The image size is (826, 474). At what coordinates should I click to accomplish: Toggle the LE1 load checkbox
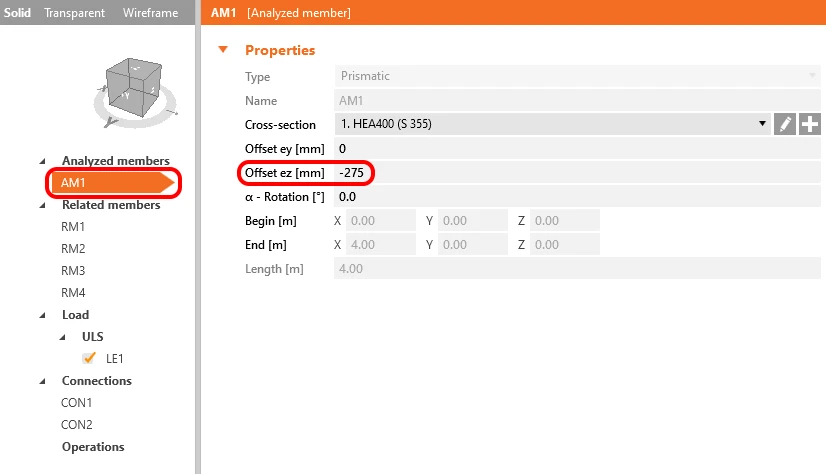89,358
